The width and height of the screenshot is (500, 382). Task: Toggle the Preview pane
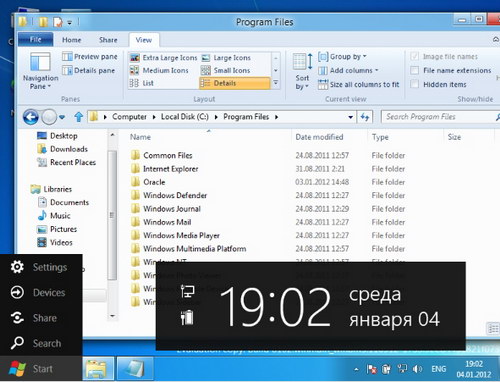click(x=90, y=57)
